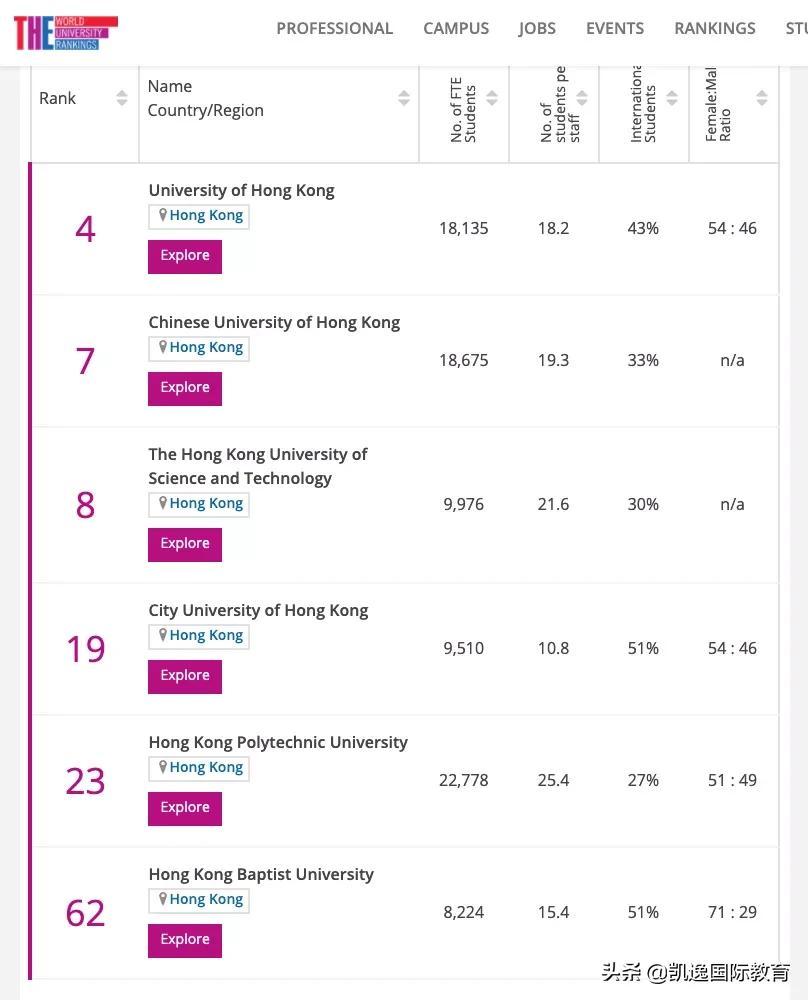Click the sort arrows for No. of FTE Students
808x1000 pixels.
[491, 98]
